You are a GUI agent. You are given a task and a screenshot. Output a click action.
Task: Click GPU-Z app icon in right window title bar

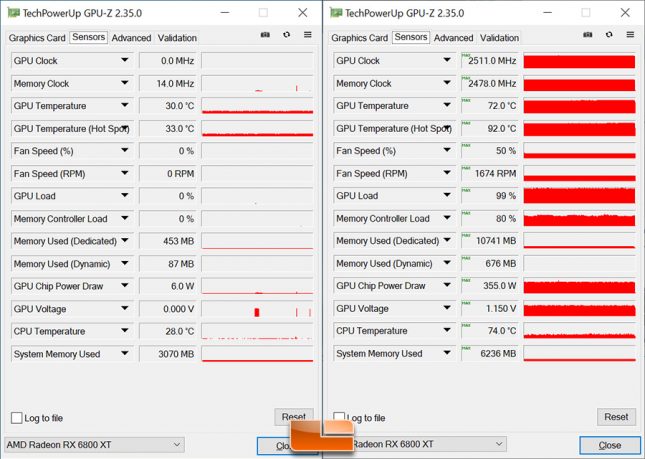click(x=336, y=13)
